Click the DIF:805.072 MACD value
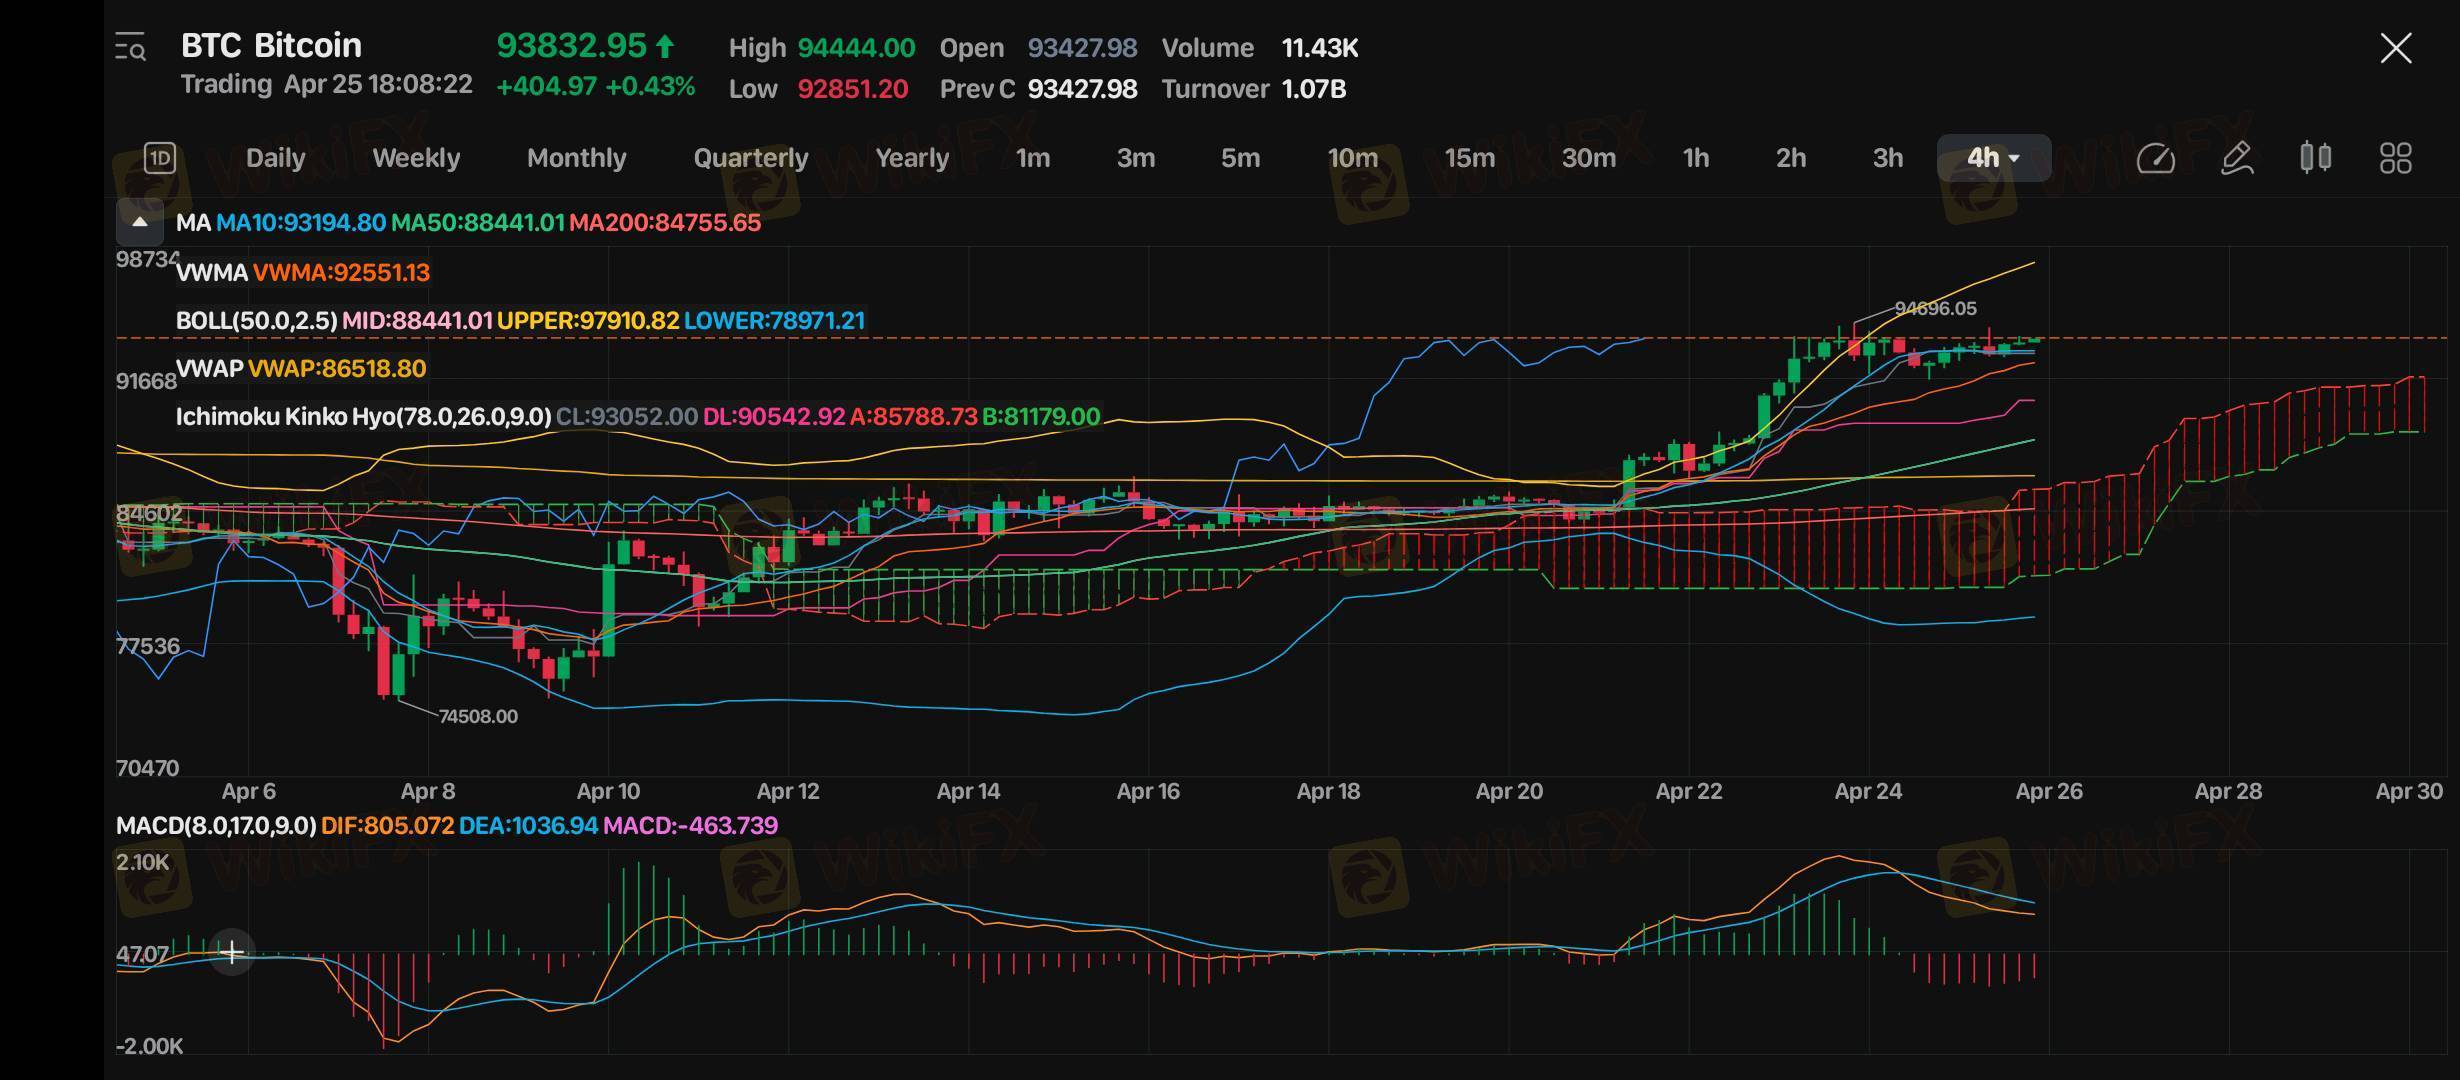This screenshot has height=1080, width=2460. click(x=388, y=826)
